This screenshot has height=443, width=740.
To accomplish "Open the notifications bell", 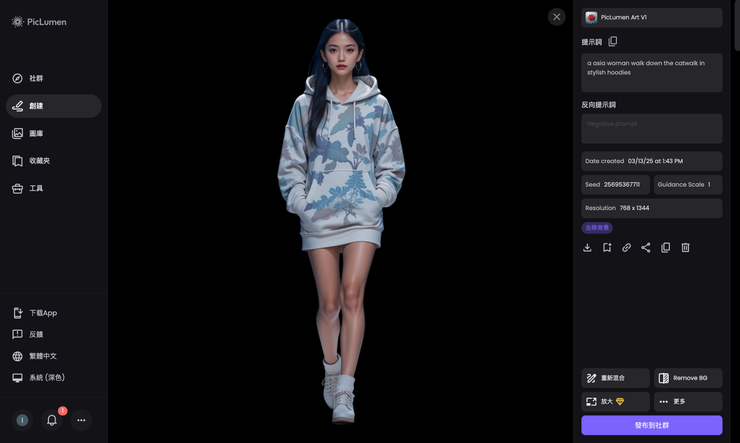I will [52, 420].
